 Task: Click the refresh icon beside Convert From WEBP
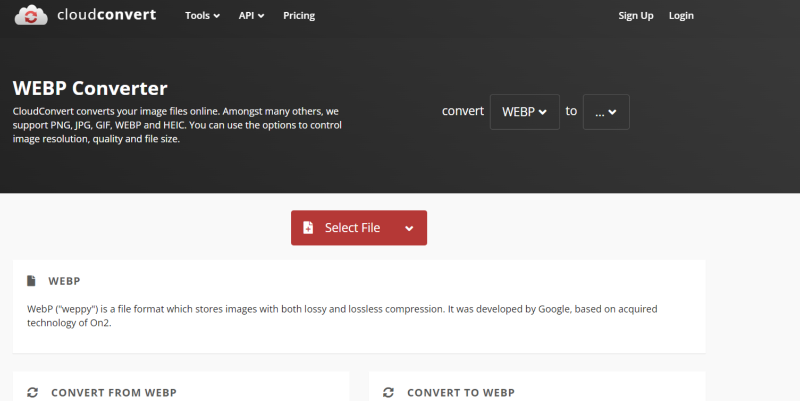coord(33,392)
